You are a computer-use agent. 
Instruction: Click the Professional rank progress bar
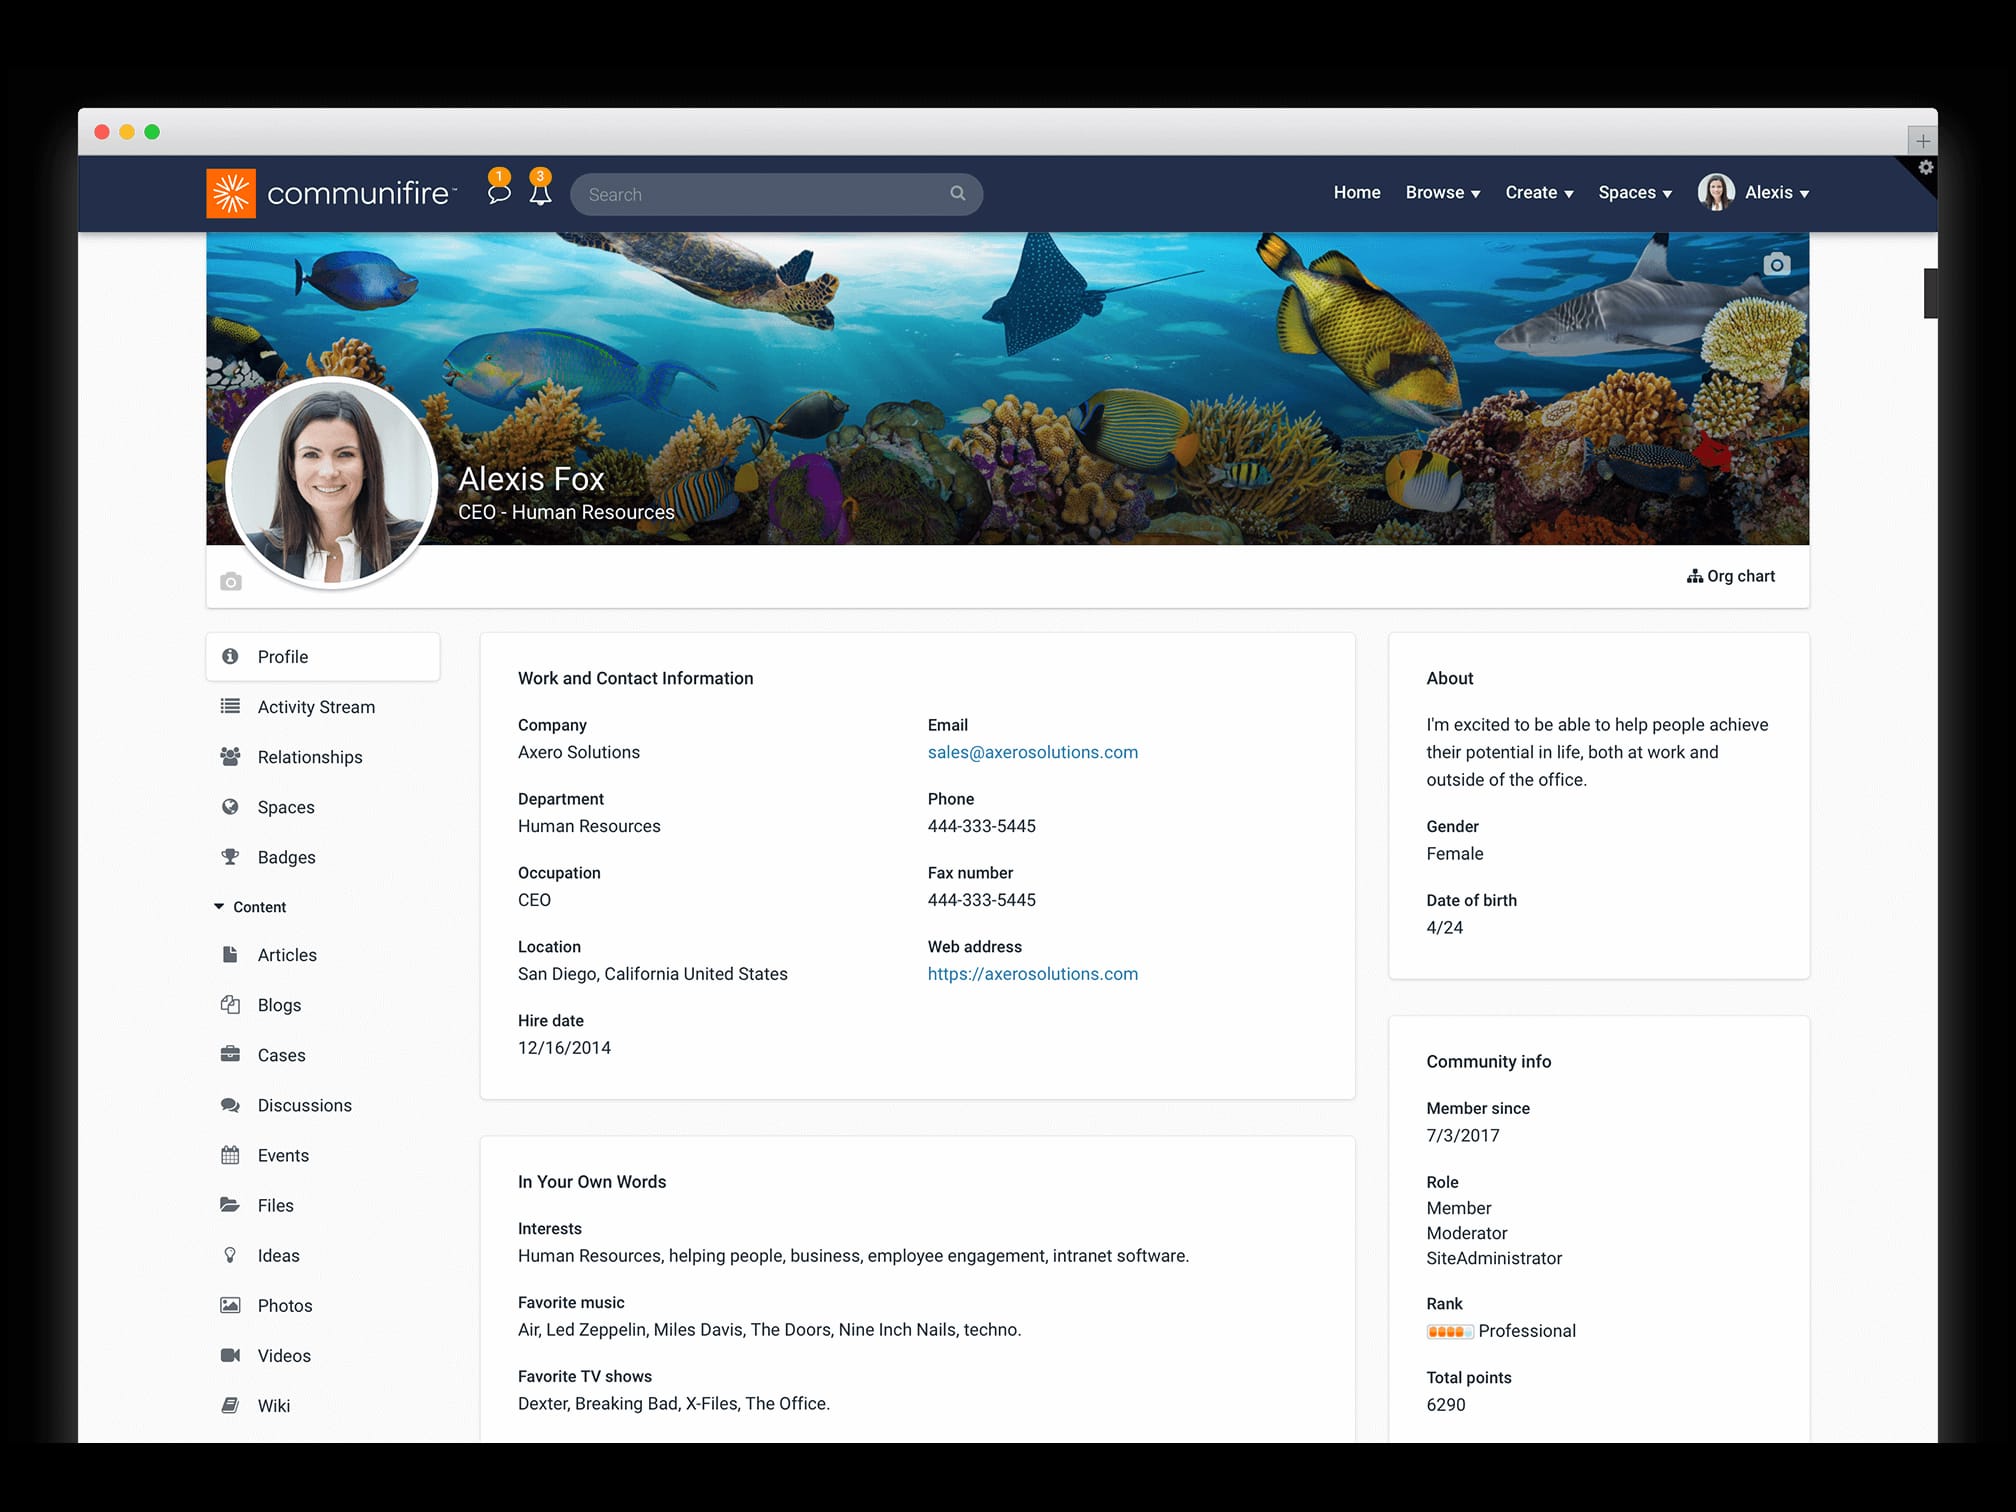[x=1449, y=1331]
